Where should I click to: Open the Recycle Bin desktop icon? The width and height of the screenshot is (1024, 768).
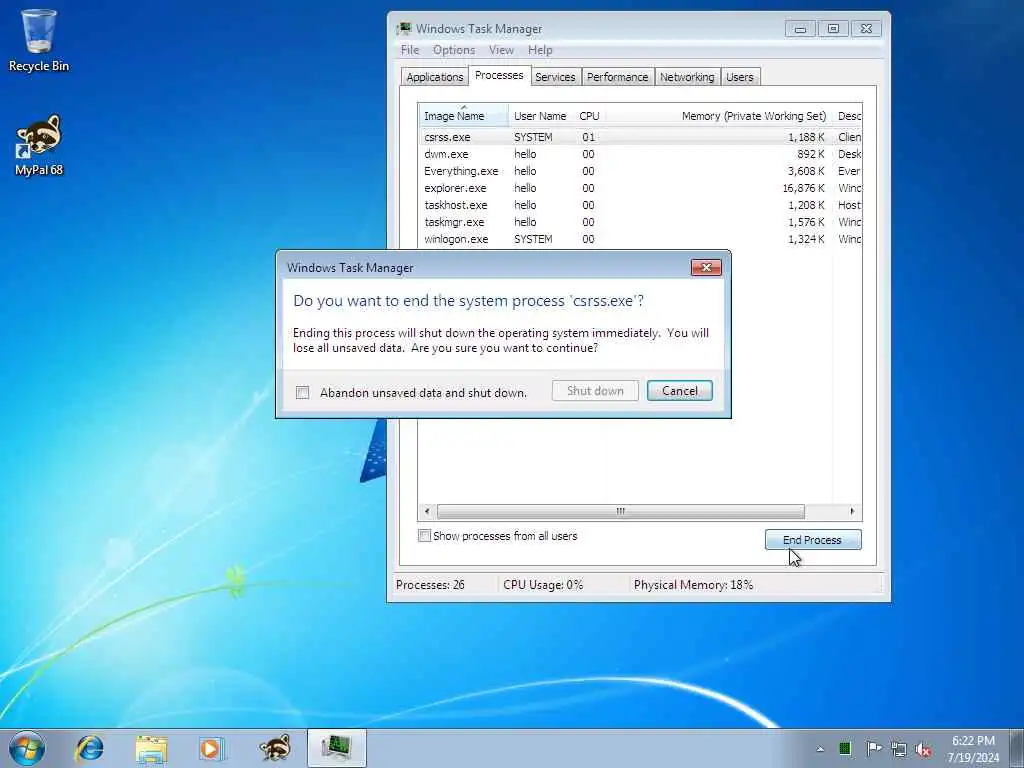click(x=39, y=40)
